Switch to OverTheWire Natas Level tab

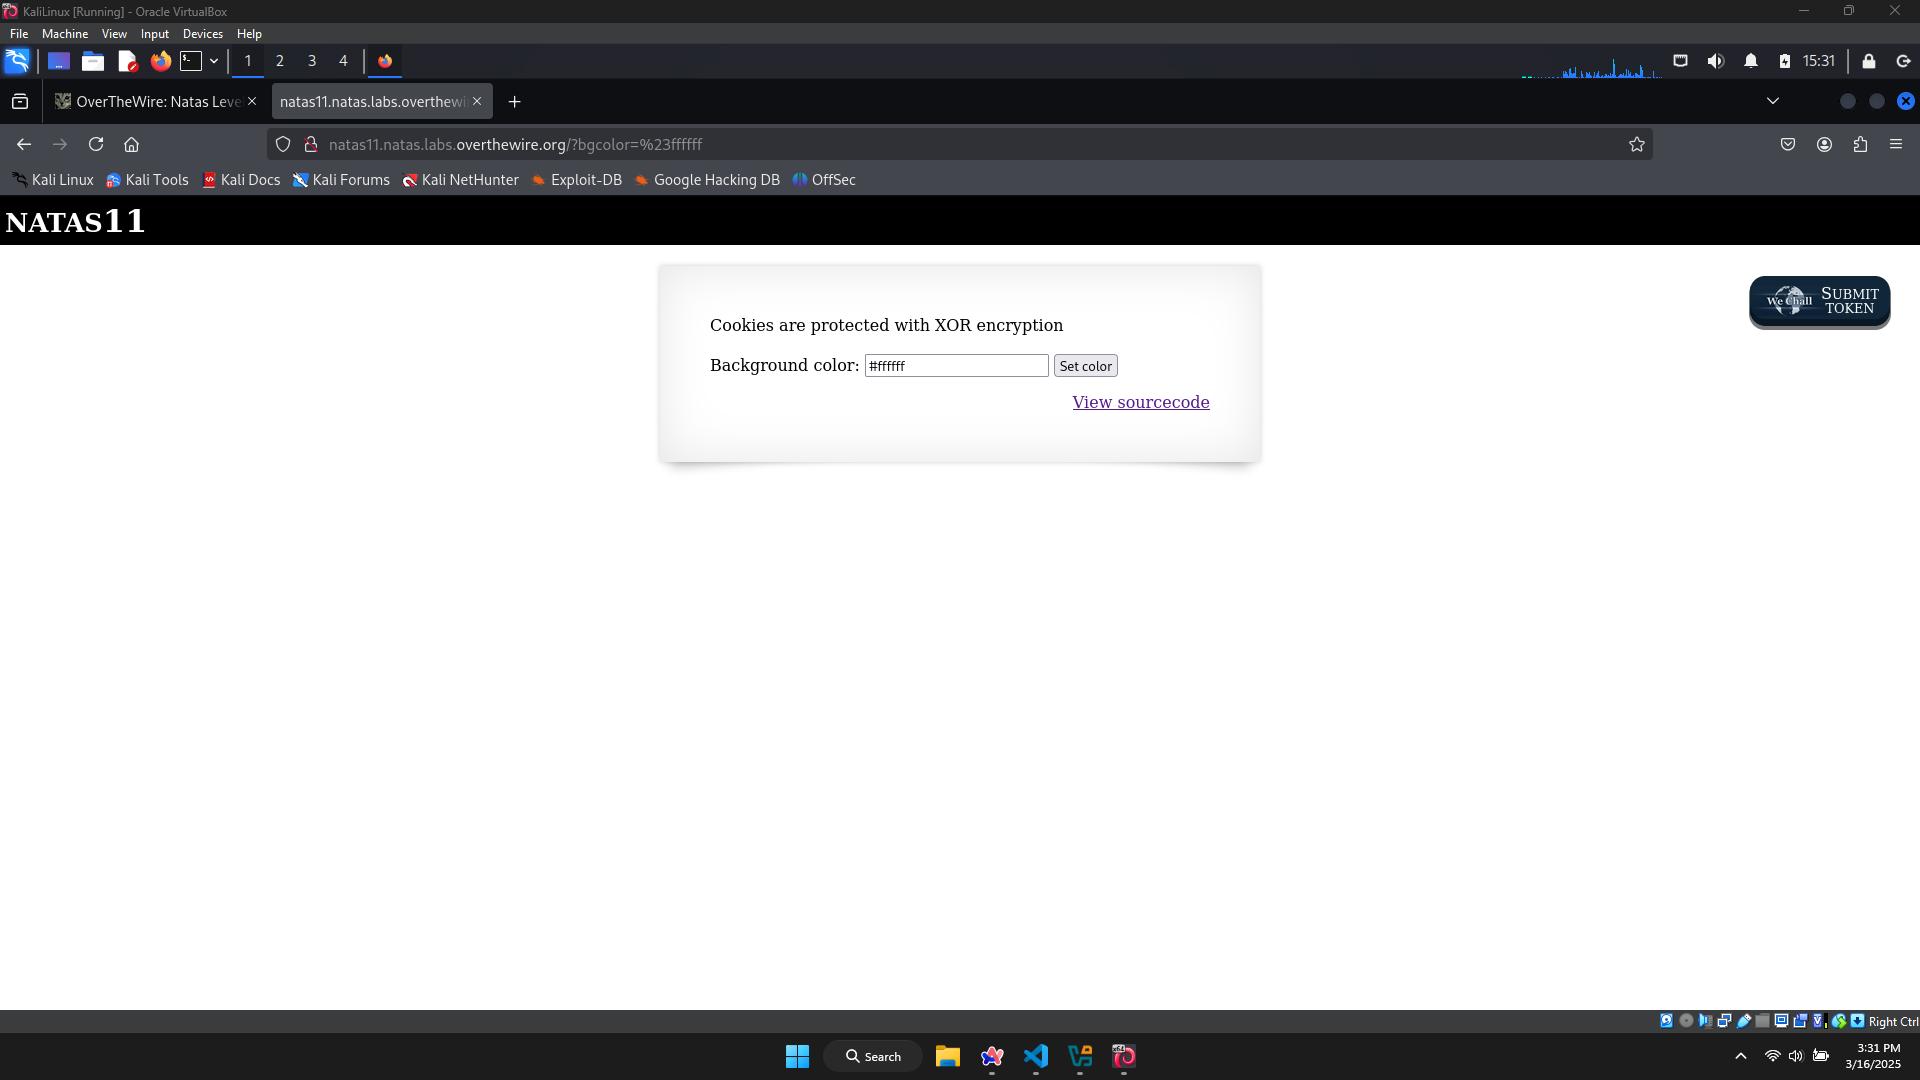148,101
